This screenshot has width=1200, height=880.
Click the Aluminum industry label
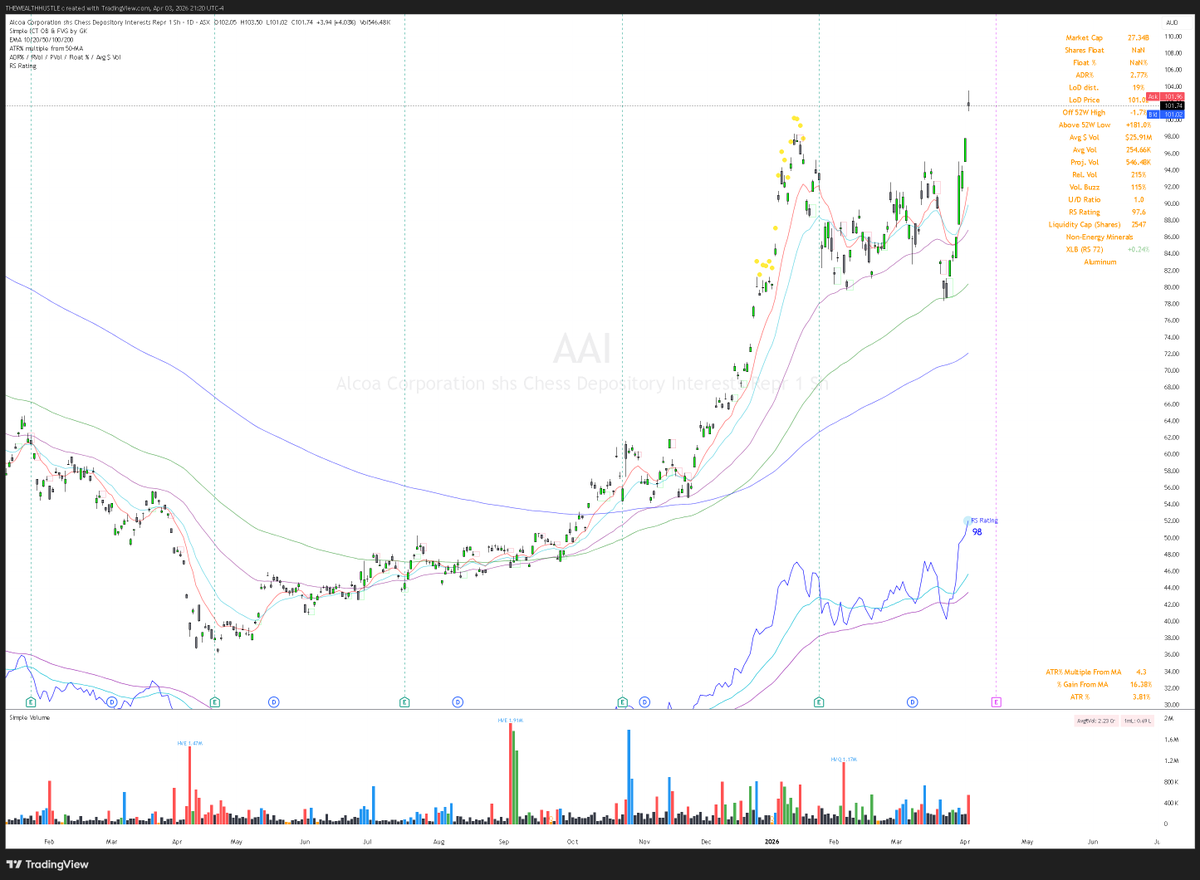tap(1099, 262)
